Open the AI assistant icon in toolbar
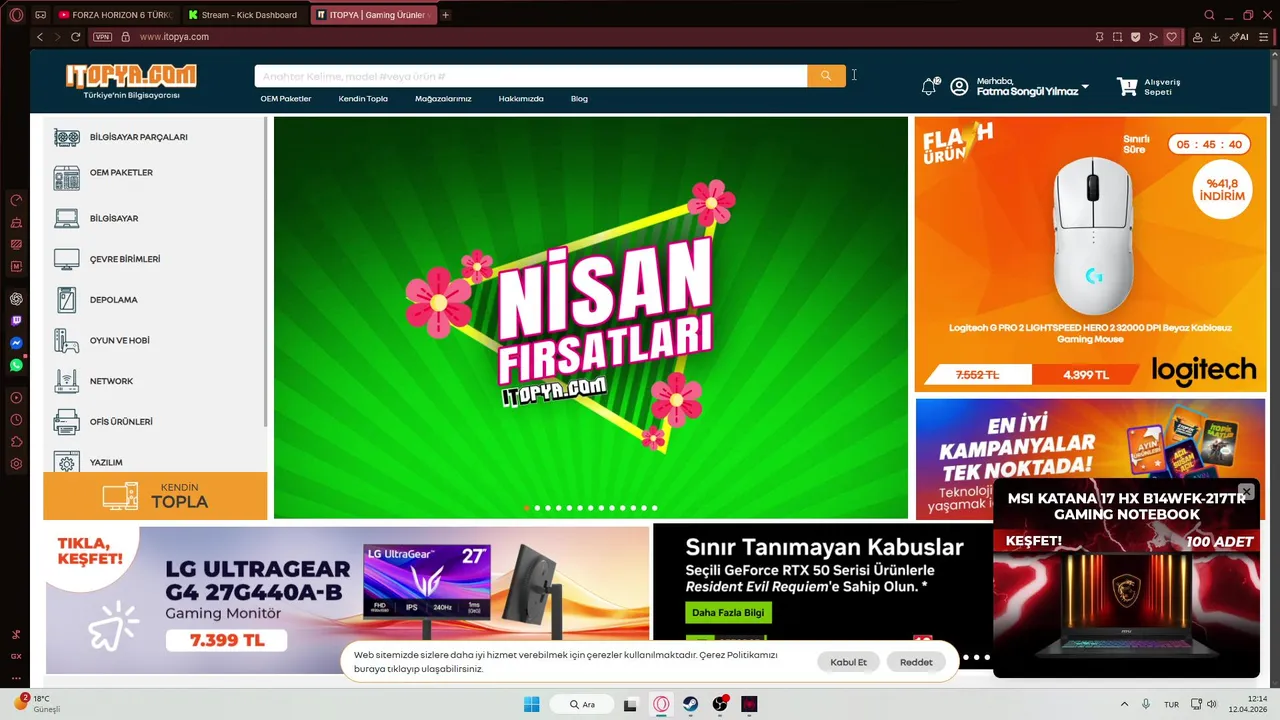The height and width of the screenshot is (720, 1280). [x=1239, y=37]
